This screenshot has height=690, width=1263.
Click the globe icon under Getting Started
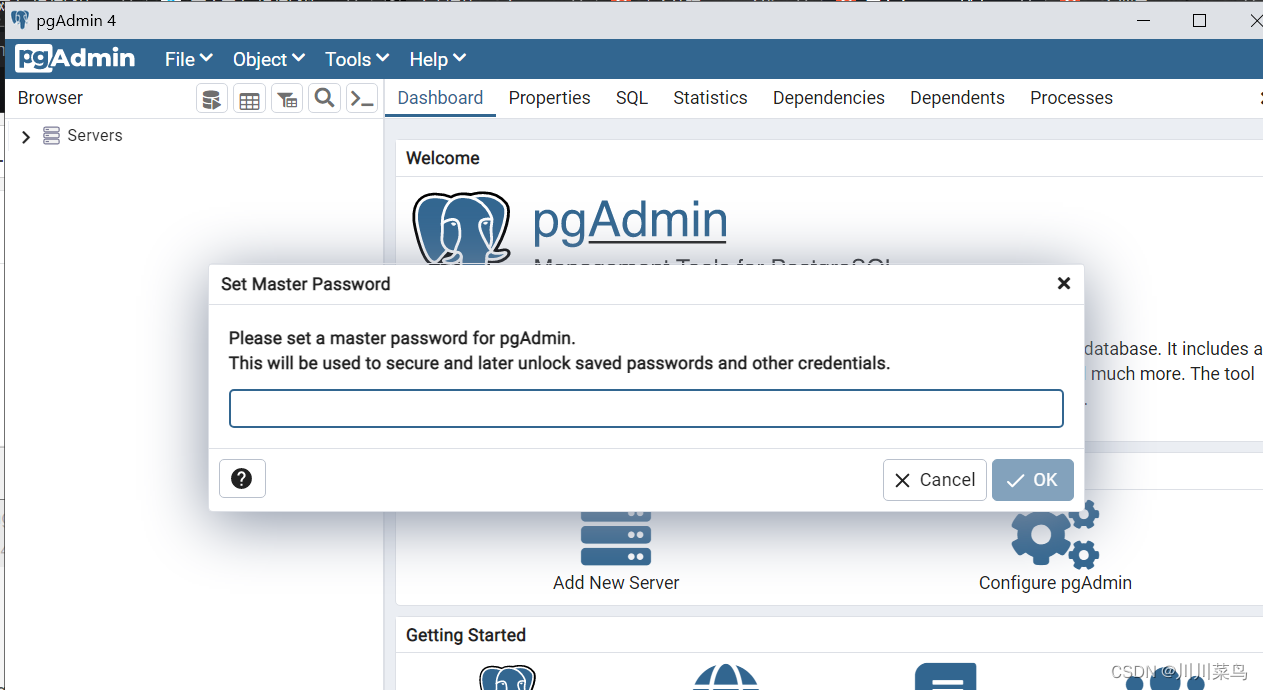pos(726,677)
